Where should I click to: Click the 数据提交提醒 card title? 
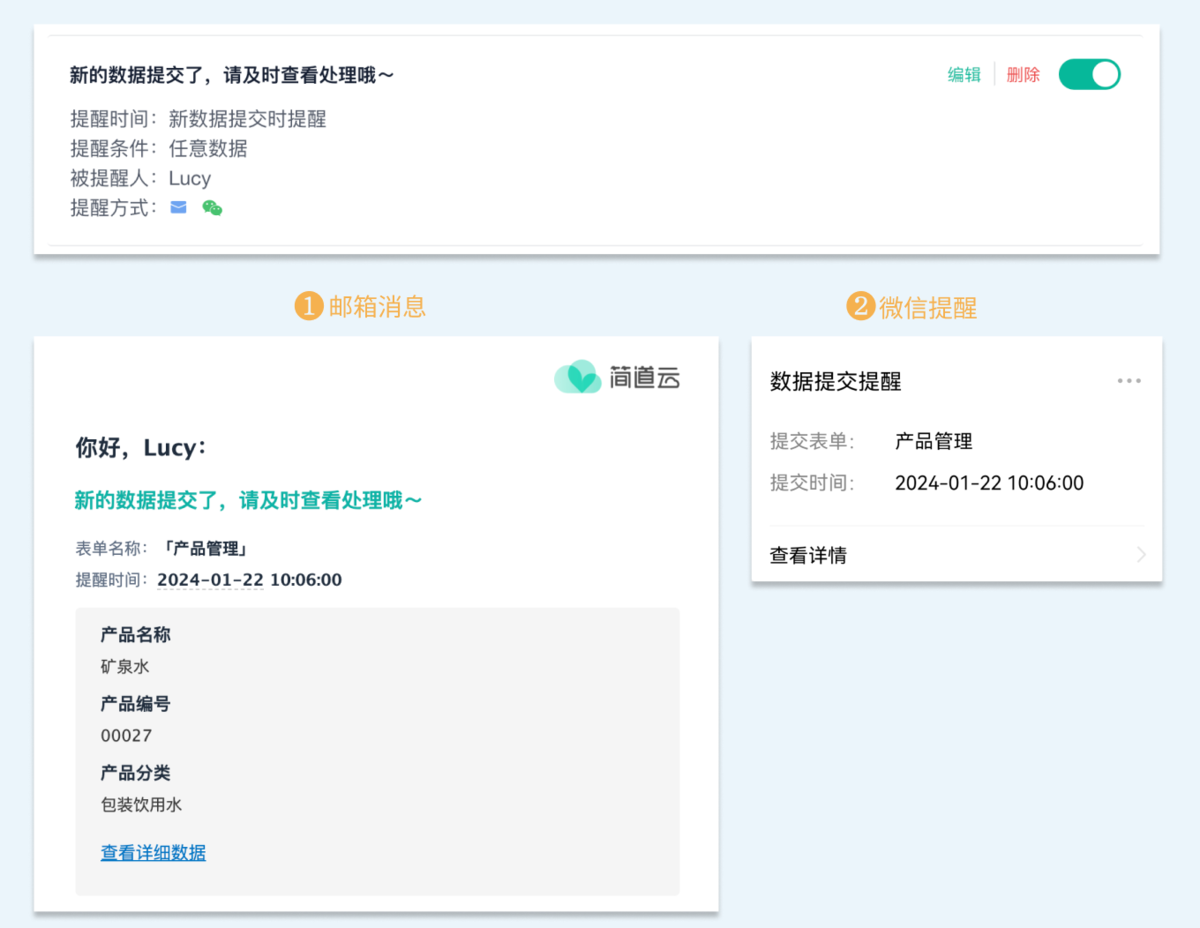(836, 382)
